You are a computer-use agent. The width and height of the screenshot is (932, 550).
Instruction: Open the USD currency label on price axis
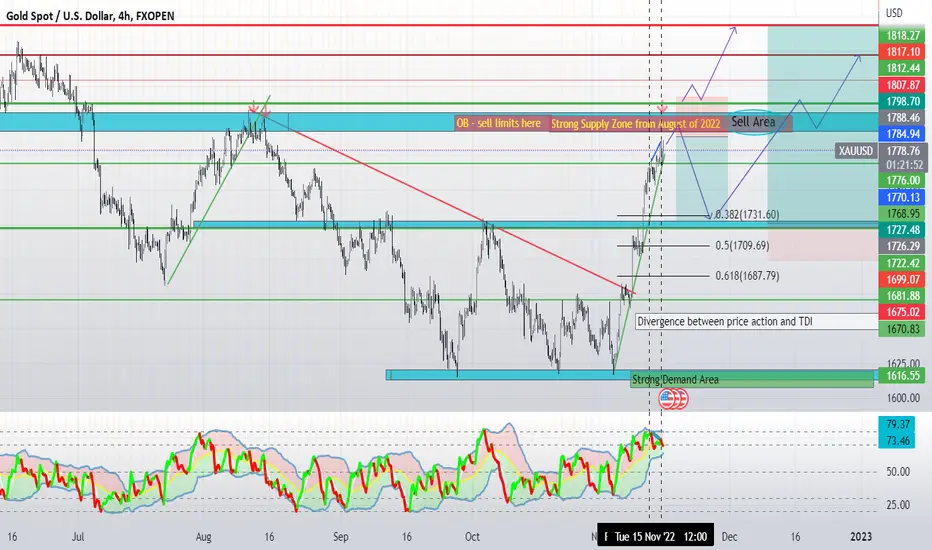tap(894, 13)
